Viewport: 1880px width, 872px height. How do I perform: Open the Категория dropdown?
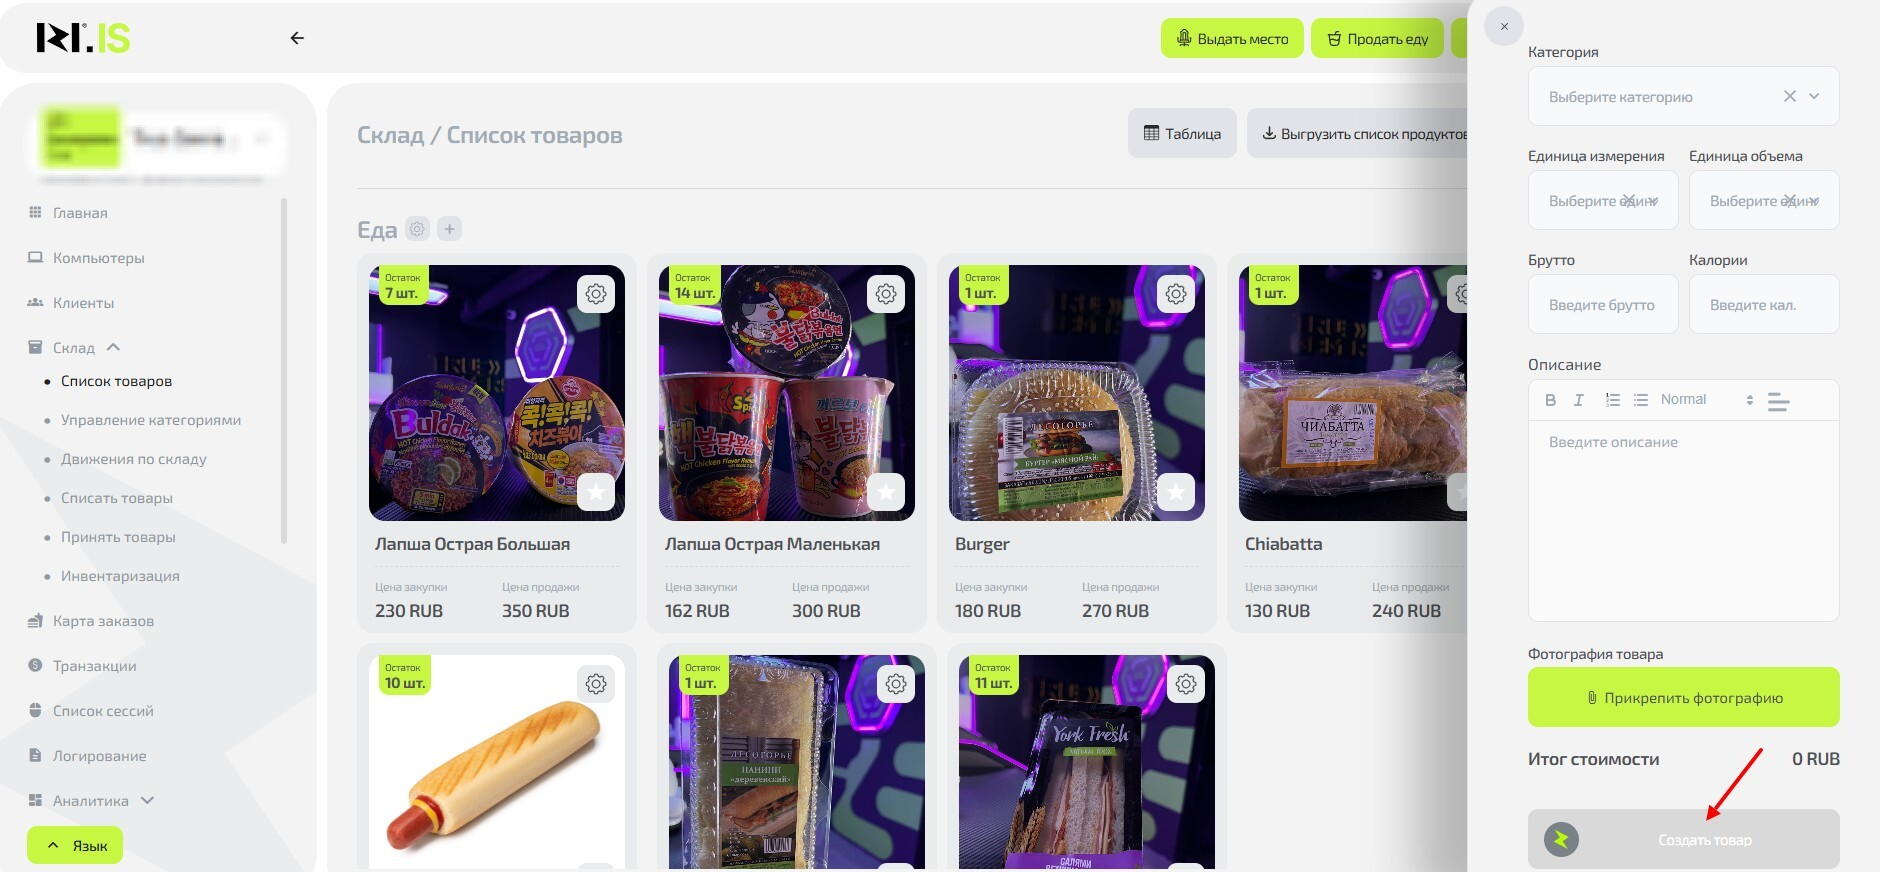coord(1683,96)
